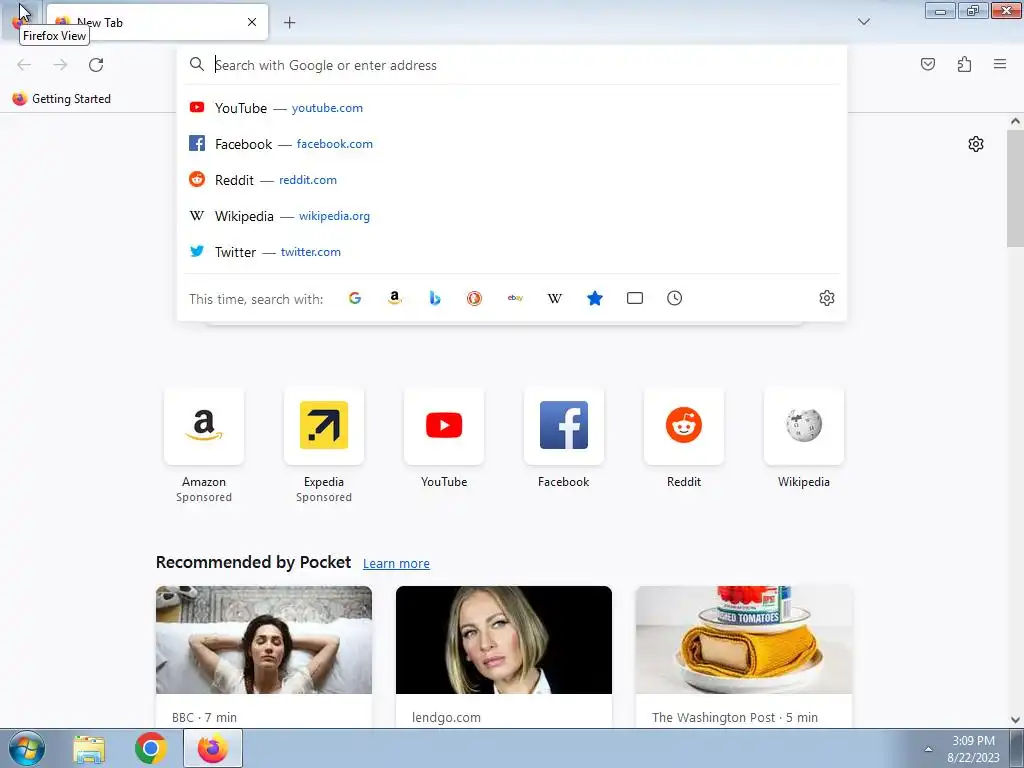
Task: Show hidden system tray icons
Action: point(928,749)
